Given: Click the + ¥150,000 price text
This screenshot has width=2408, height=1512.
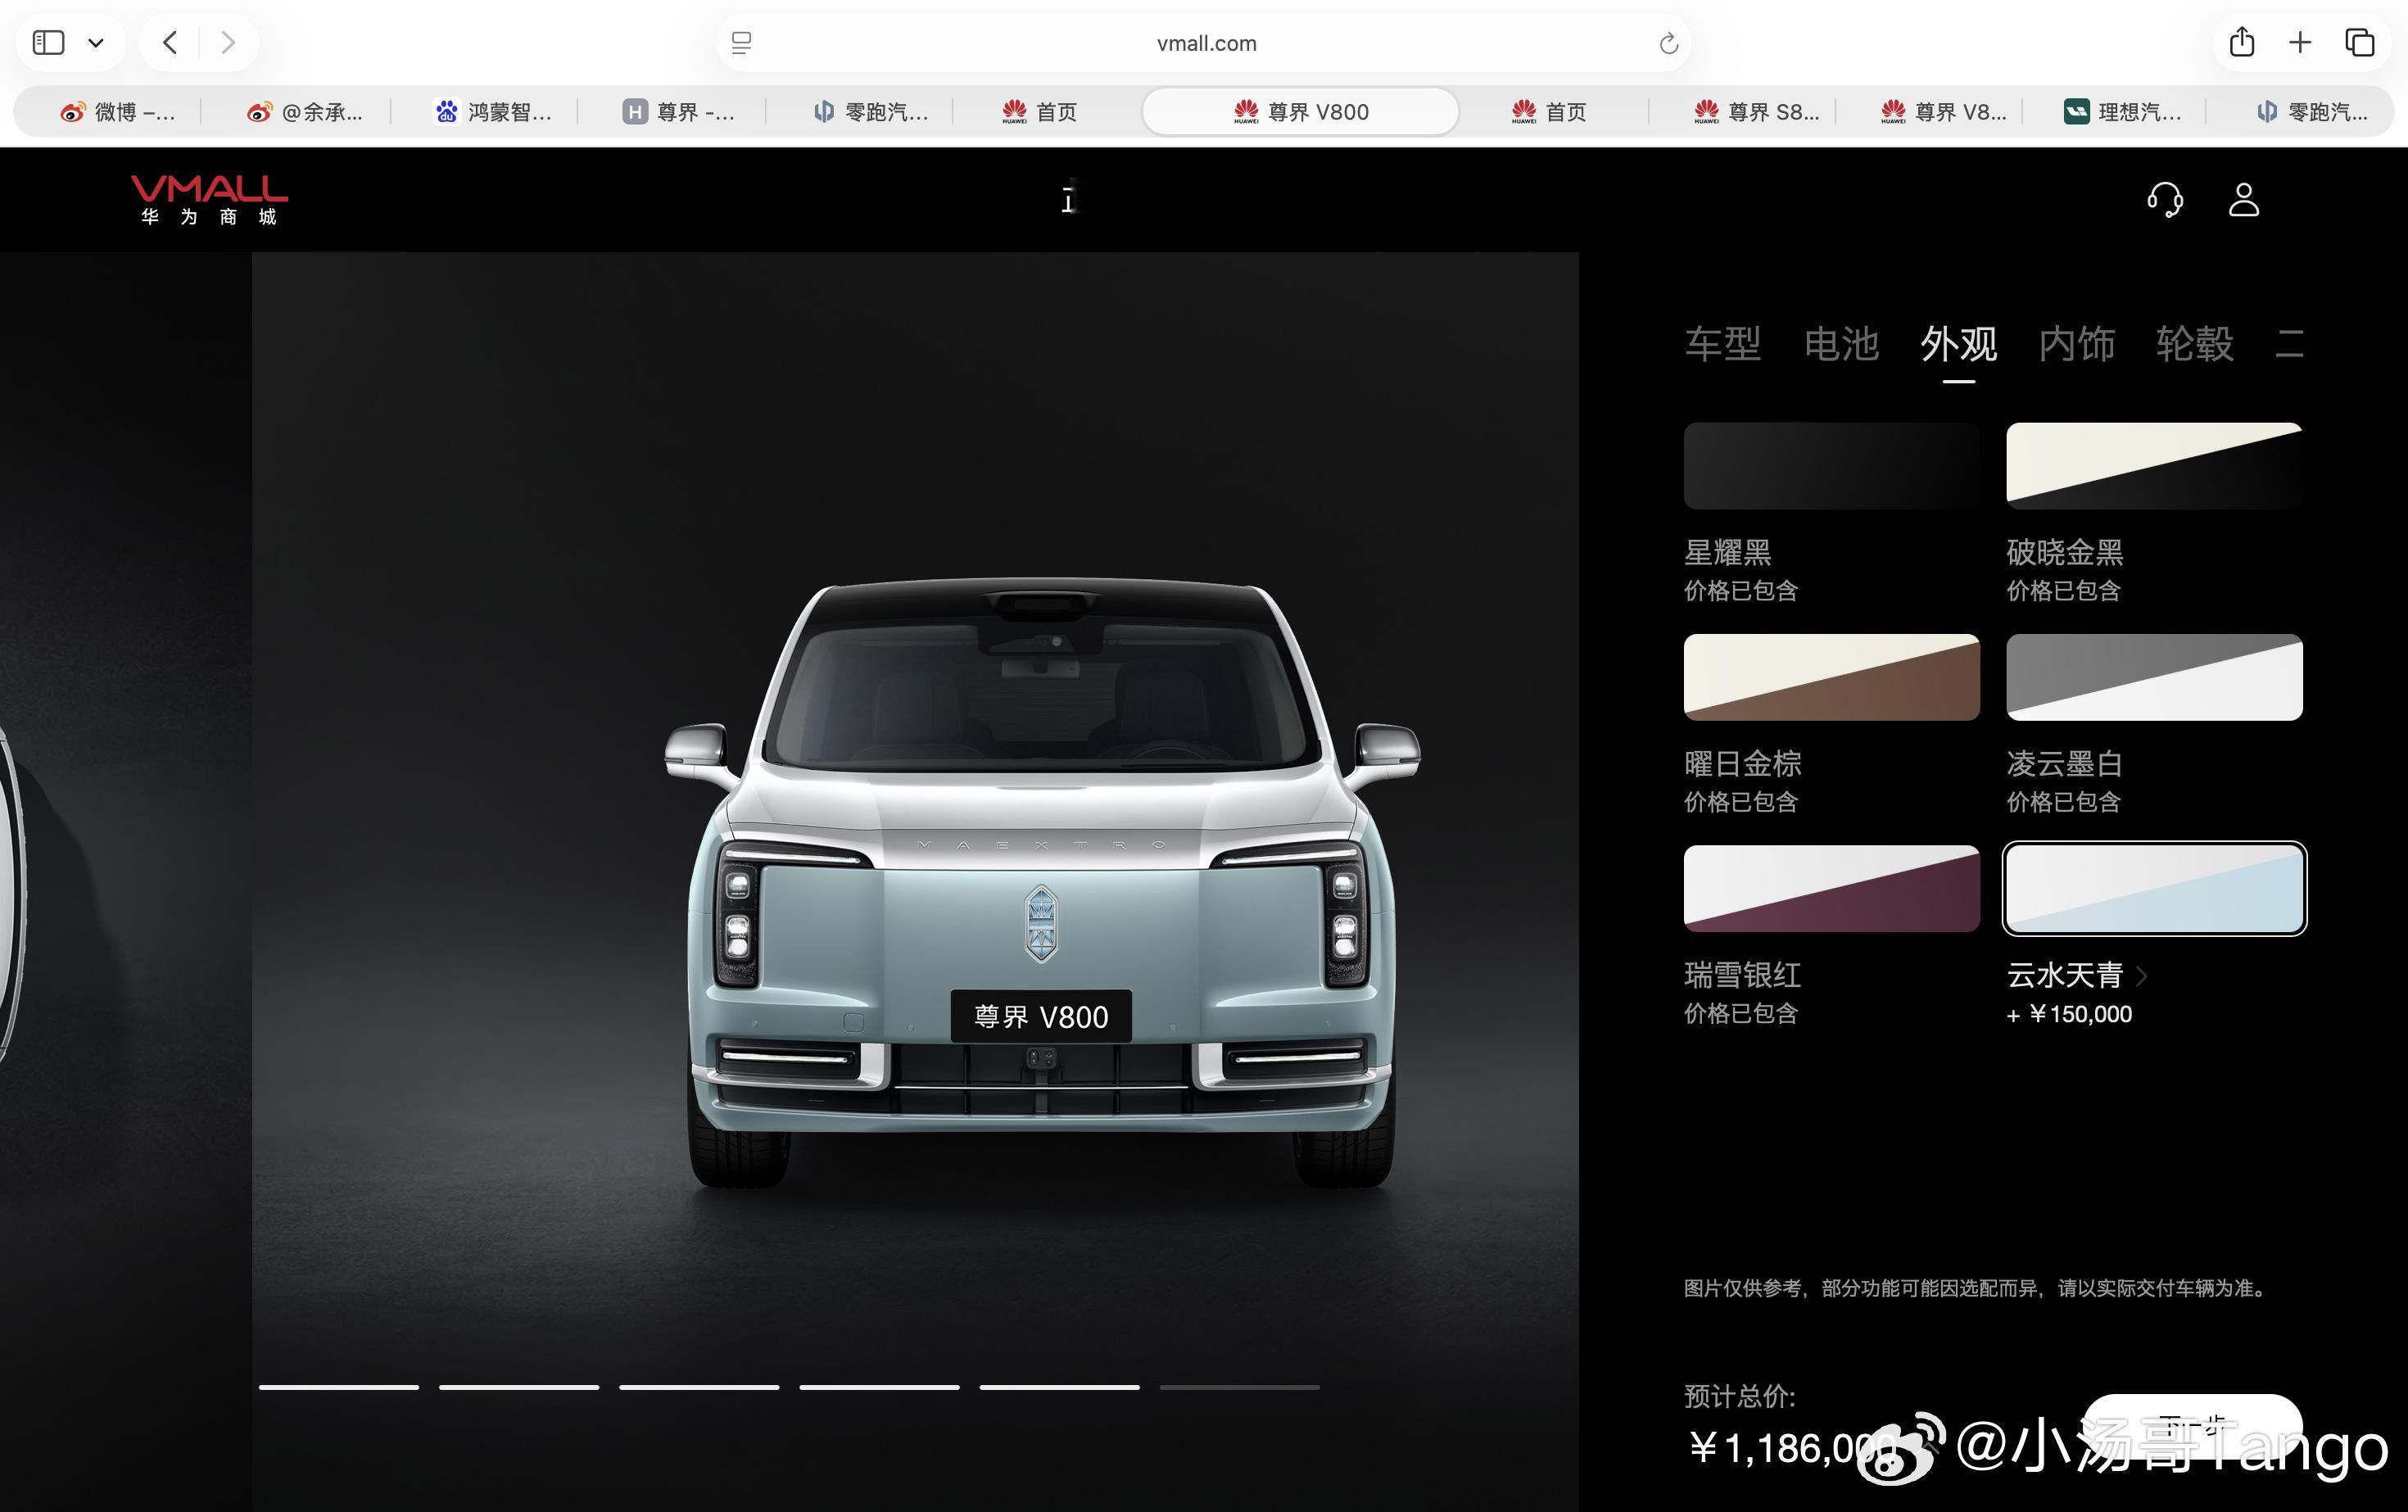Looking at the screenshot, I should [x=2069, y=1014].
